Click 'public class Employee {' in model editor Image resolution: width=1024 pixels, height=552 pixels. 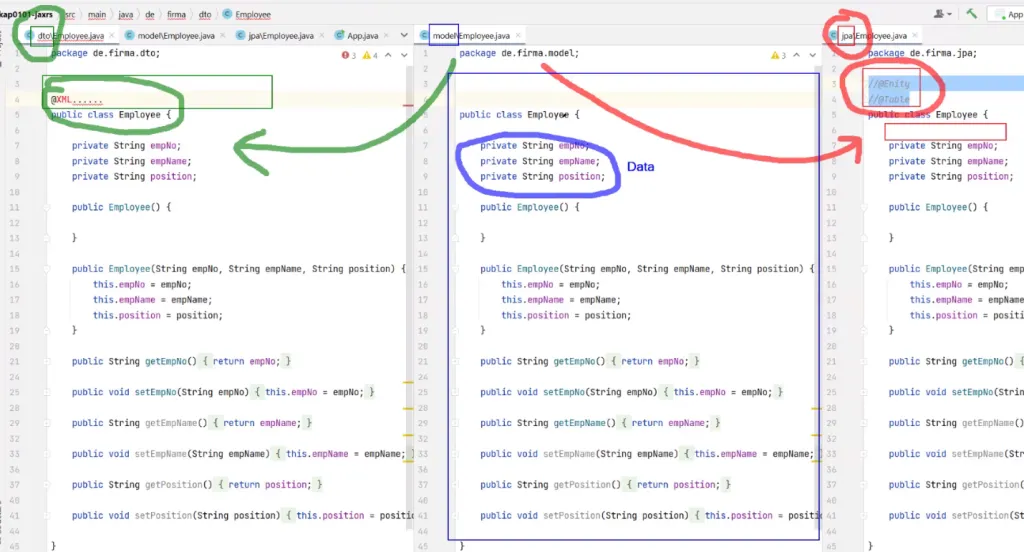[x=519, y=115]
